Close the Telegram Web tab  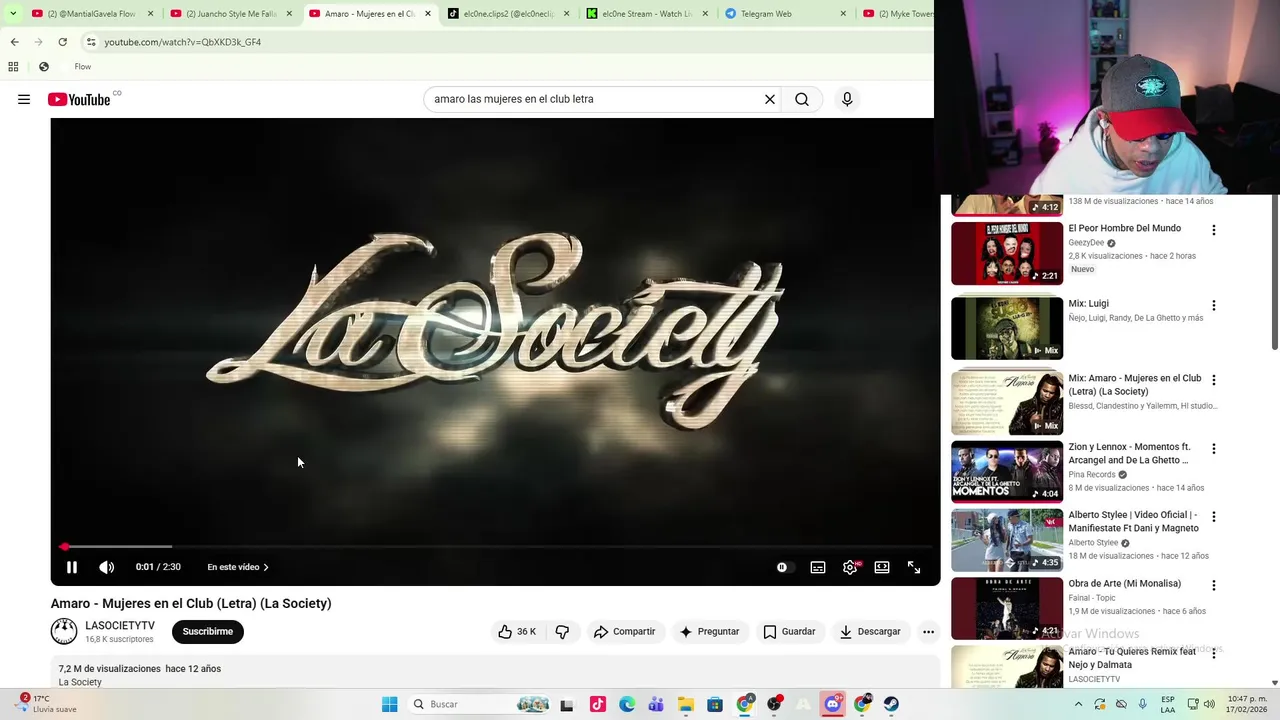click(842, 14)
